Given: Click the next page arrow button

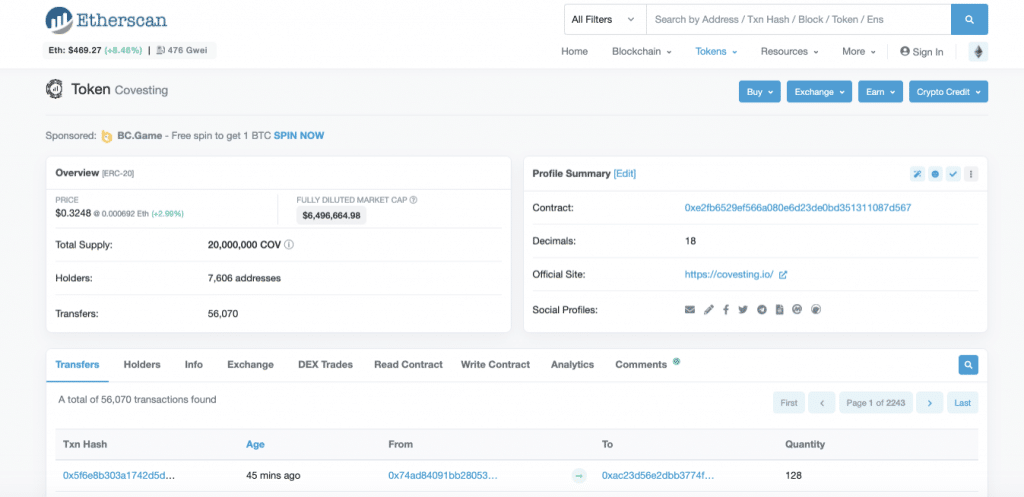Looking at the screenshot, I should click(930, 403).
